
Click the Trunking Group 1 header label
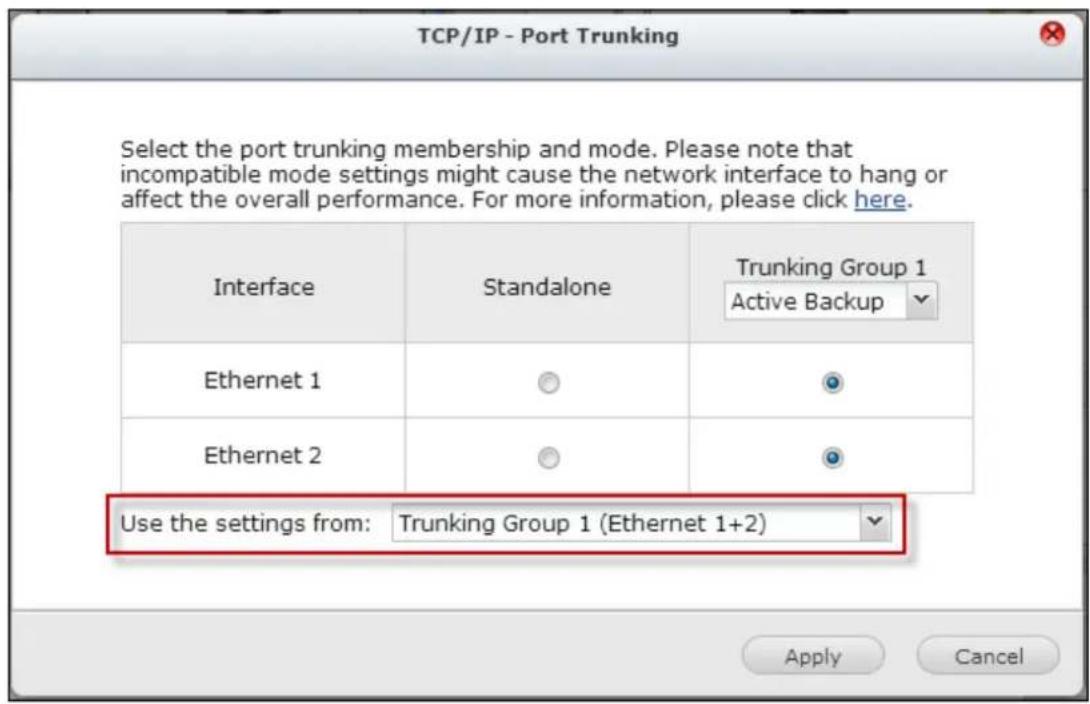[x=829, y=268]
